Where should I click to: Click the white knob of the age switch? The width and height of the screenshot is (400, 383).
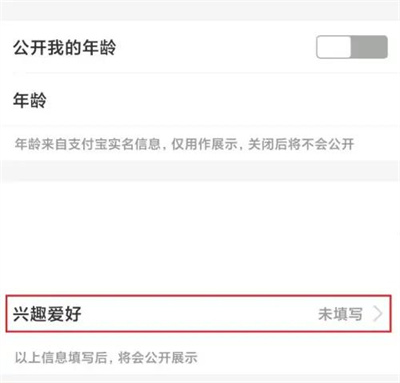[334, 47]
